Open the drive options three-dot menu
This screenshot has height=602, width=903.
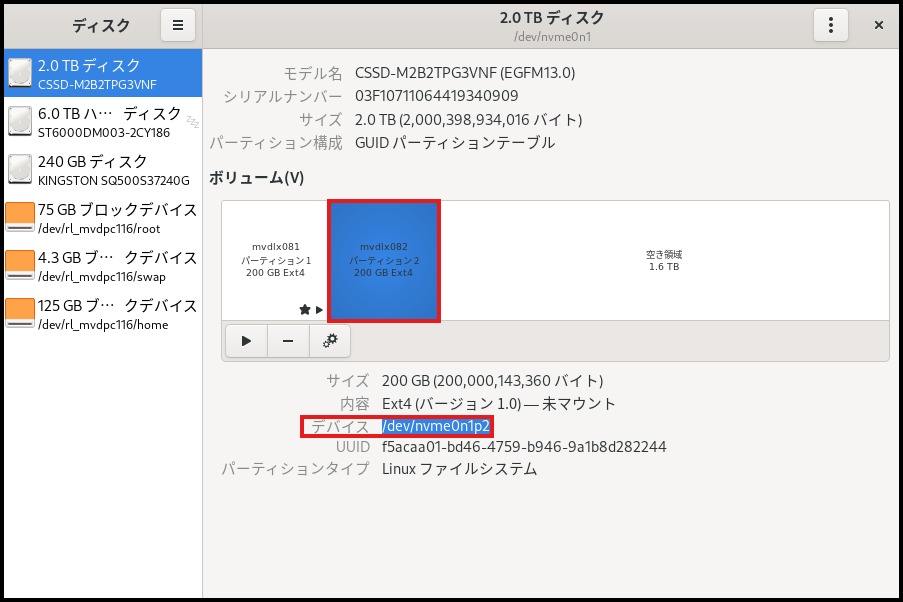coord(830,25)
